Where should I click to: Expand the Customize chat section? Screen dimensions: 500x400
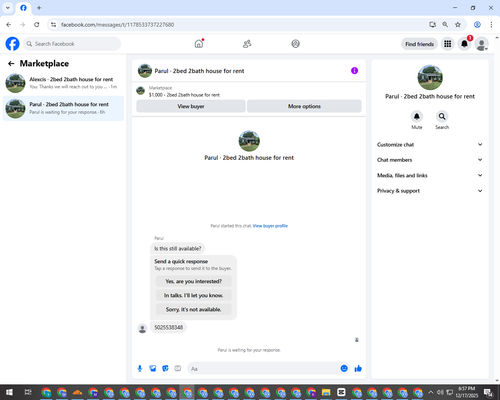pyautogui.click(x=430, y=145)
